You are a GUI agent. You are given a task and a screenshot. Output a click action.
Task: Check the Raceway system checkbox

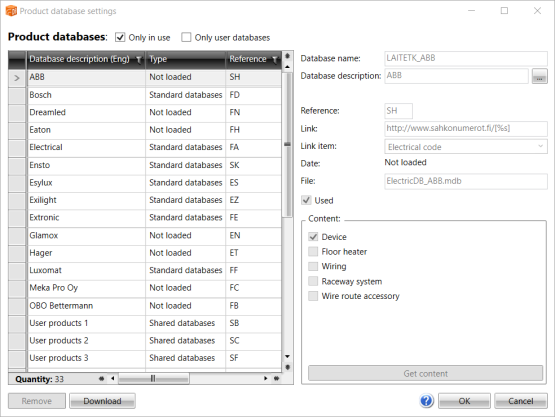[313, 281]
